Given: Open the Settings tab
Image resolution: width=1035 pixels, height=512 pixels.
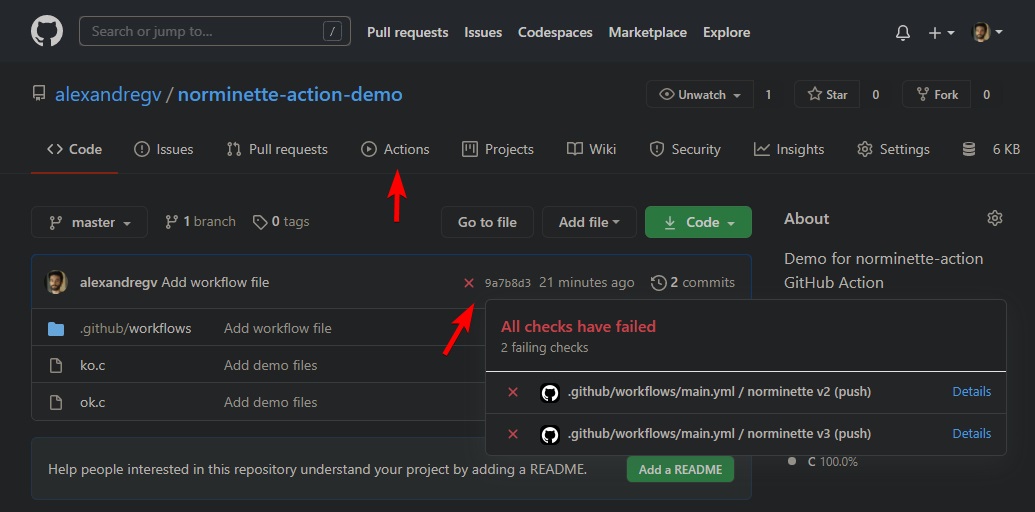Looking at the screenshot, I should pyautogui.click(x=893, y=149).
